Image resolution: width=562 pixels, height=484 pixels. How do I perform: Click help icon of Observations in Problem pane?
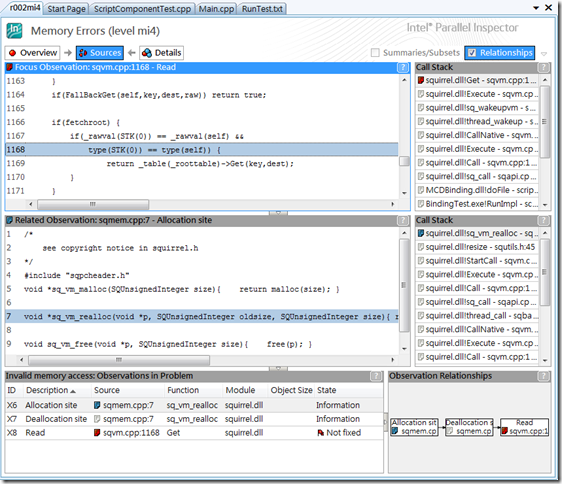pos(376,376)
